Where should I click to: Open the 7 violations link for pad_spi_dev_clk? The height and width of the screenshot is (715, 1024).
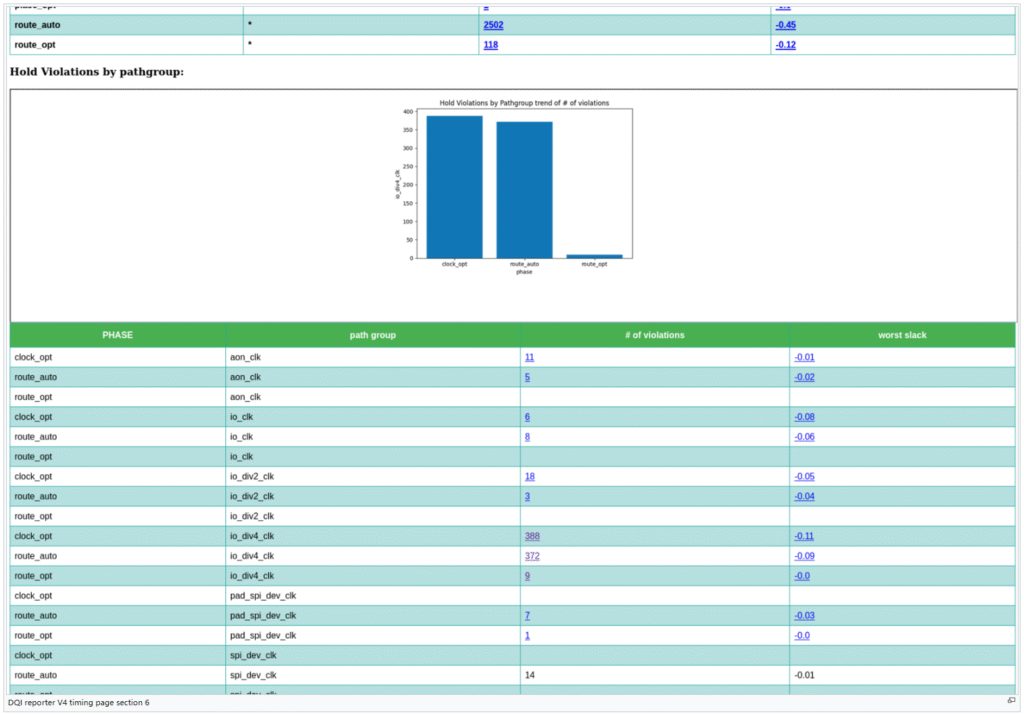point(527,616)
